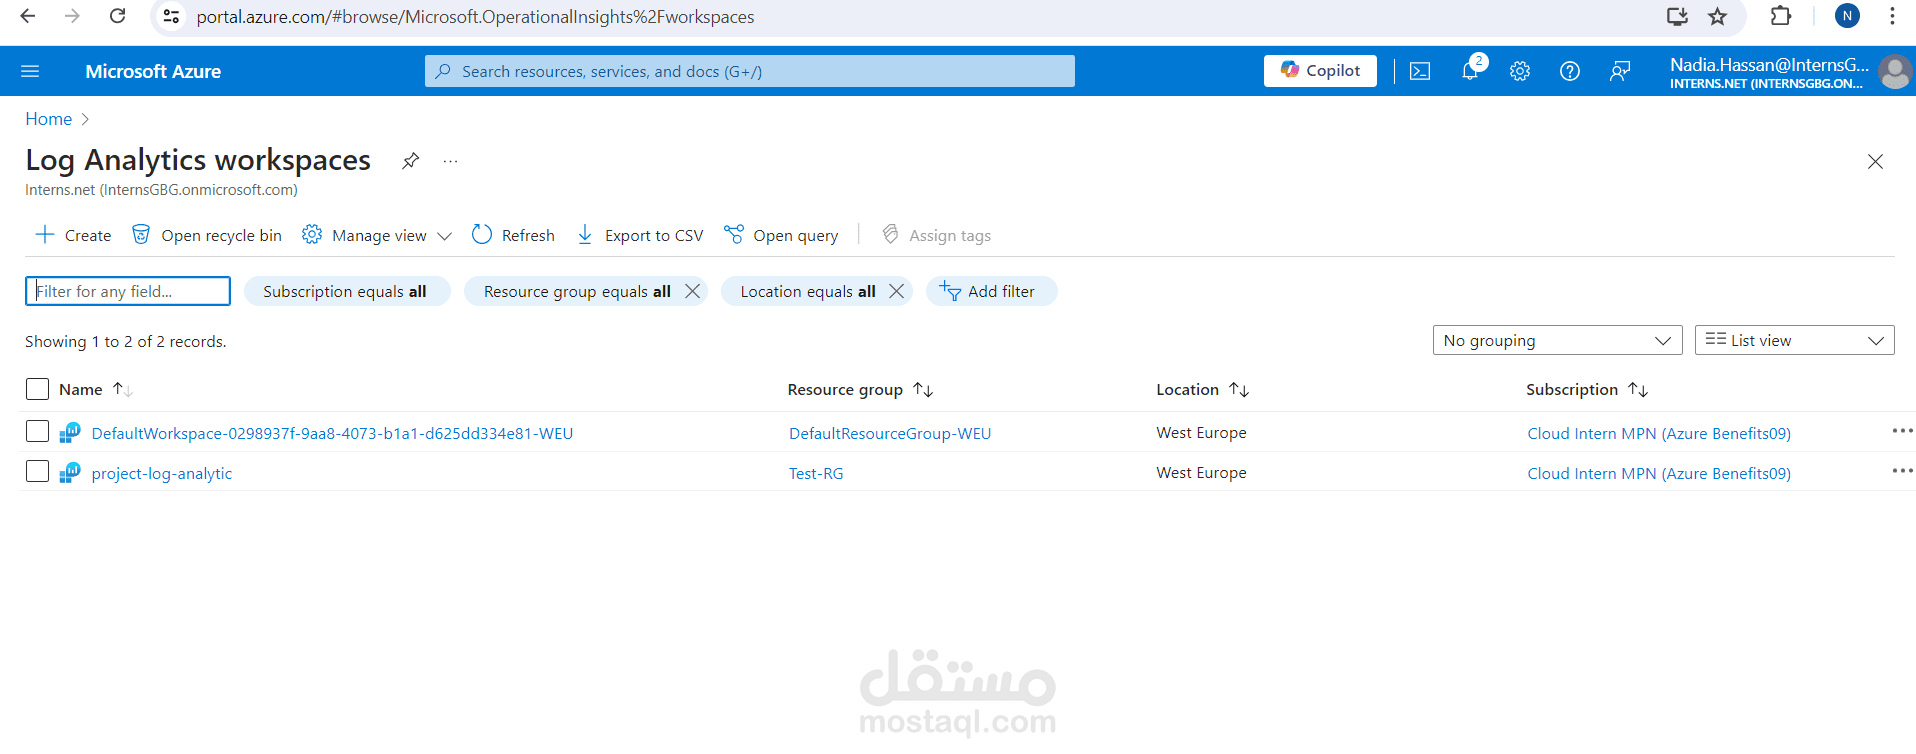Focus the Search resources, services, and docs box

(x=750, y=71)
